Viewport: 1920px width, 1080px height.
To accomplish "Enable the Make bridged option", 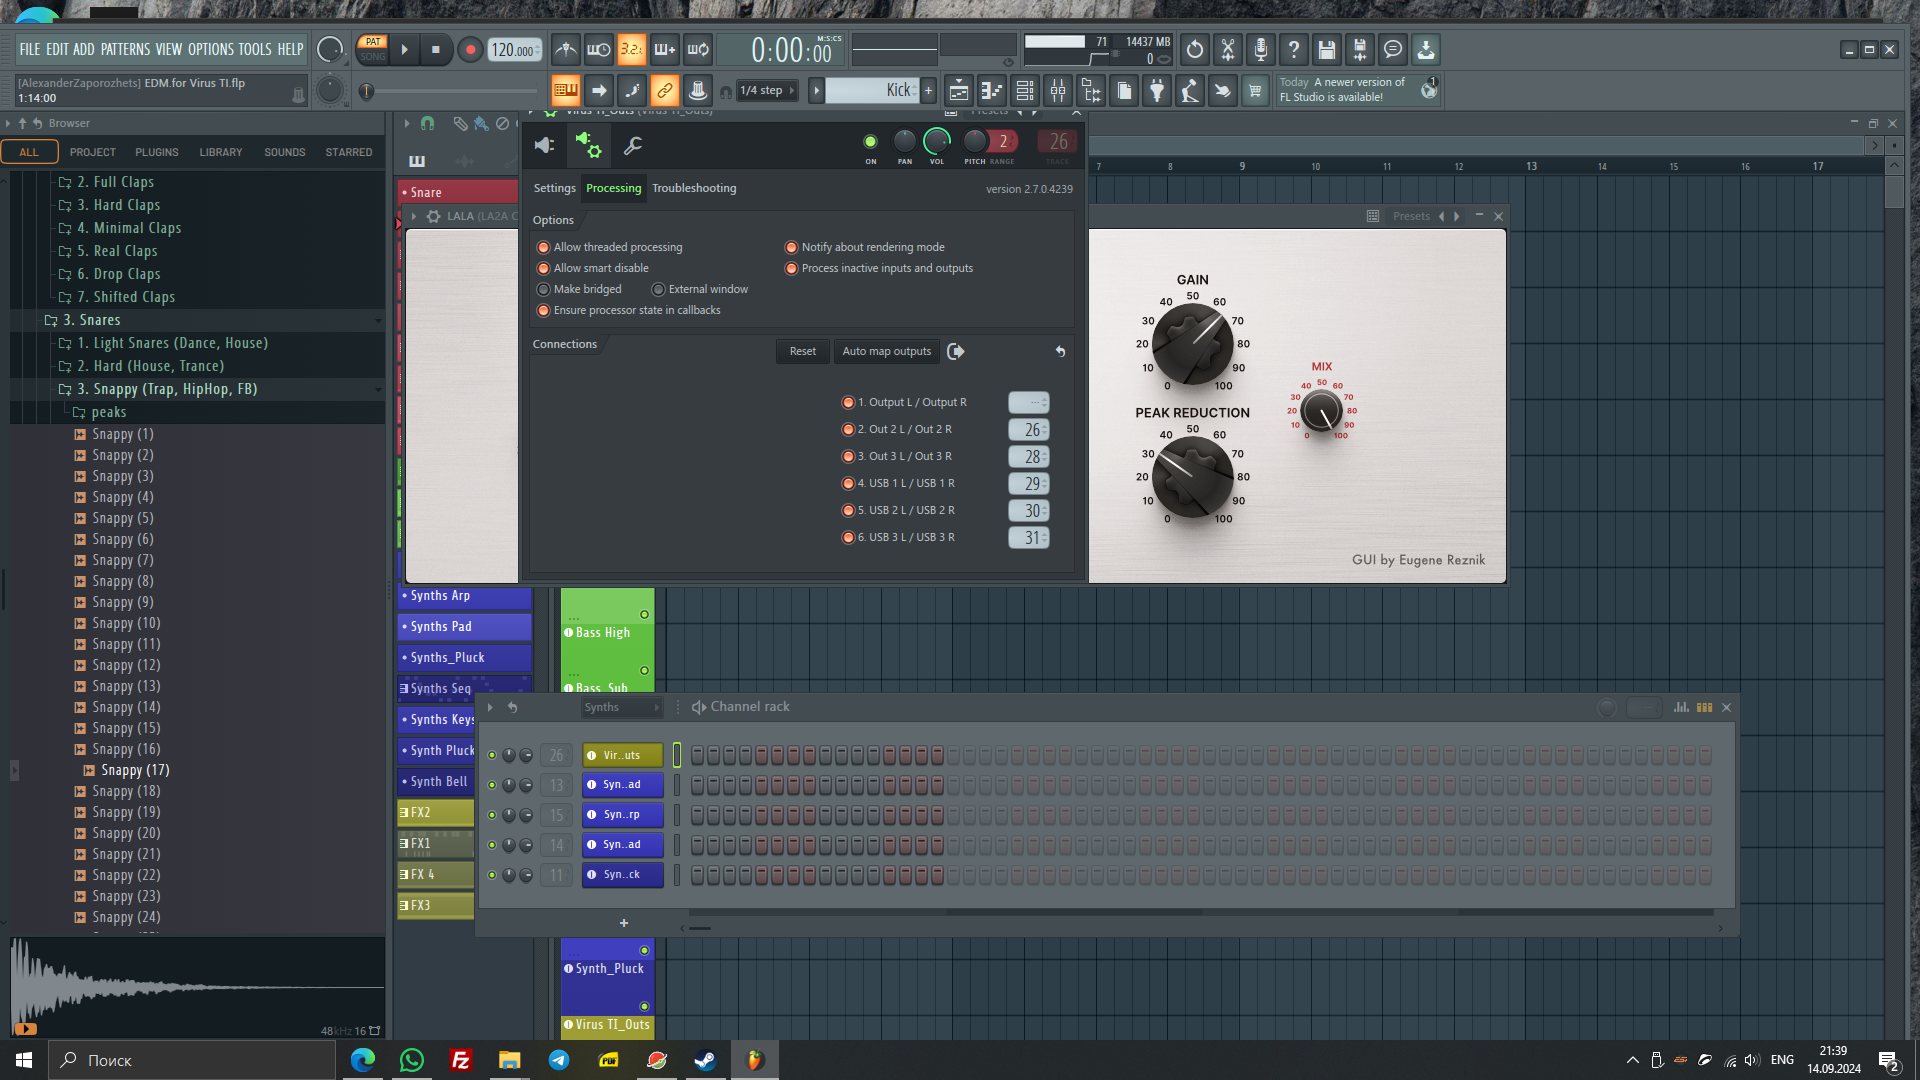I will pyautogui.click(x=544, y=289).
